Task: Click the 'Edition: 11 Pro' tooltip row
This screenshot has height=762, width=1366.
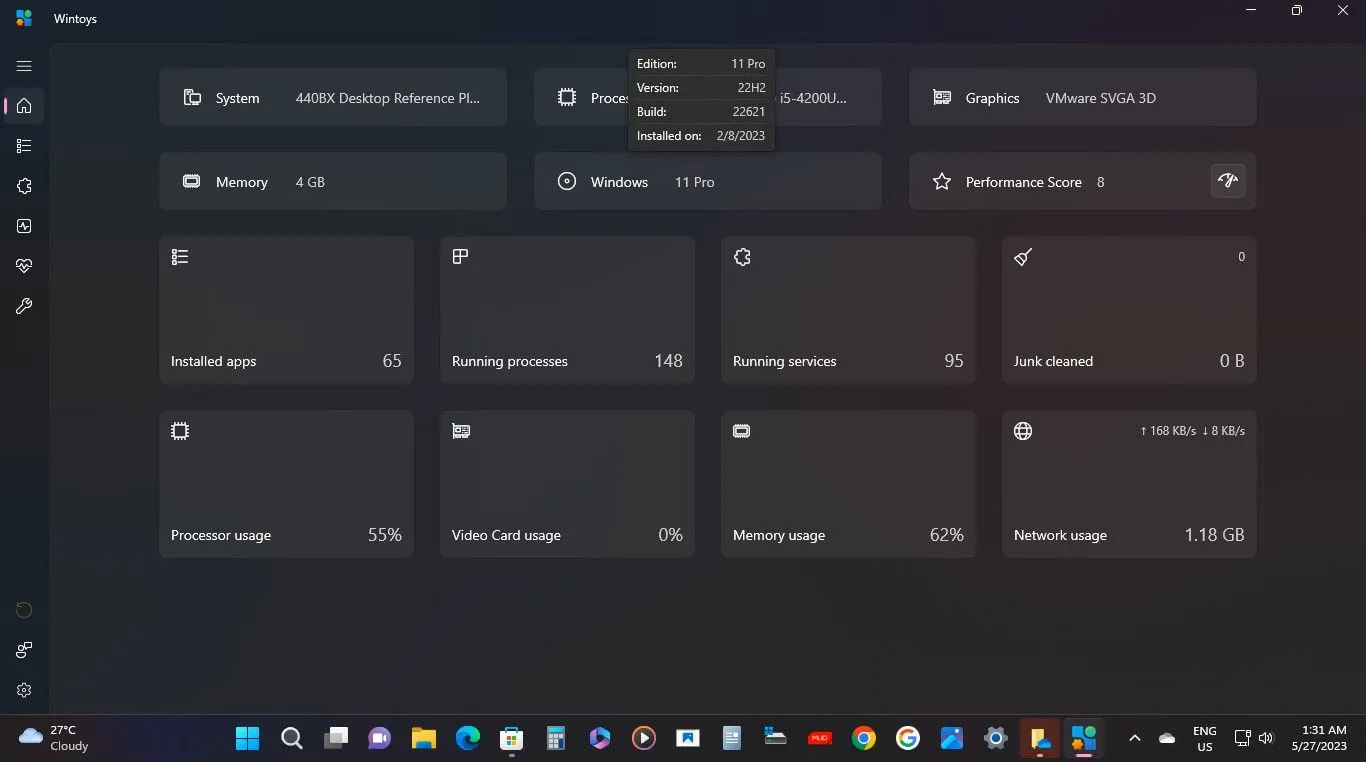Action: click(x=701, y=64)
